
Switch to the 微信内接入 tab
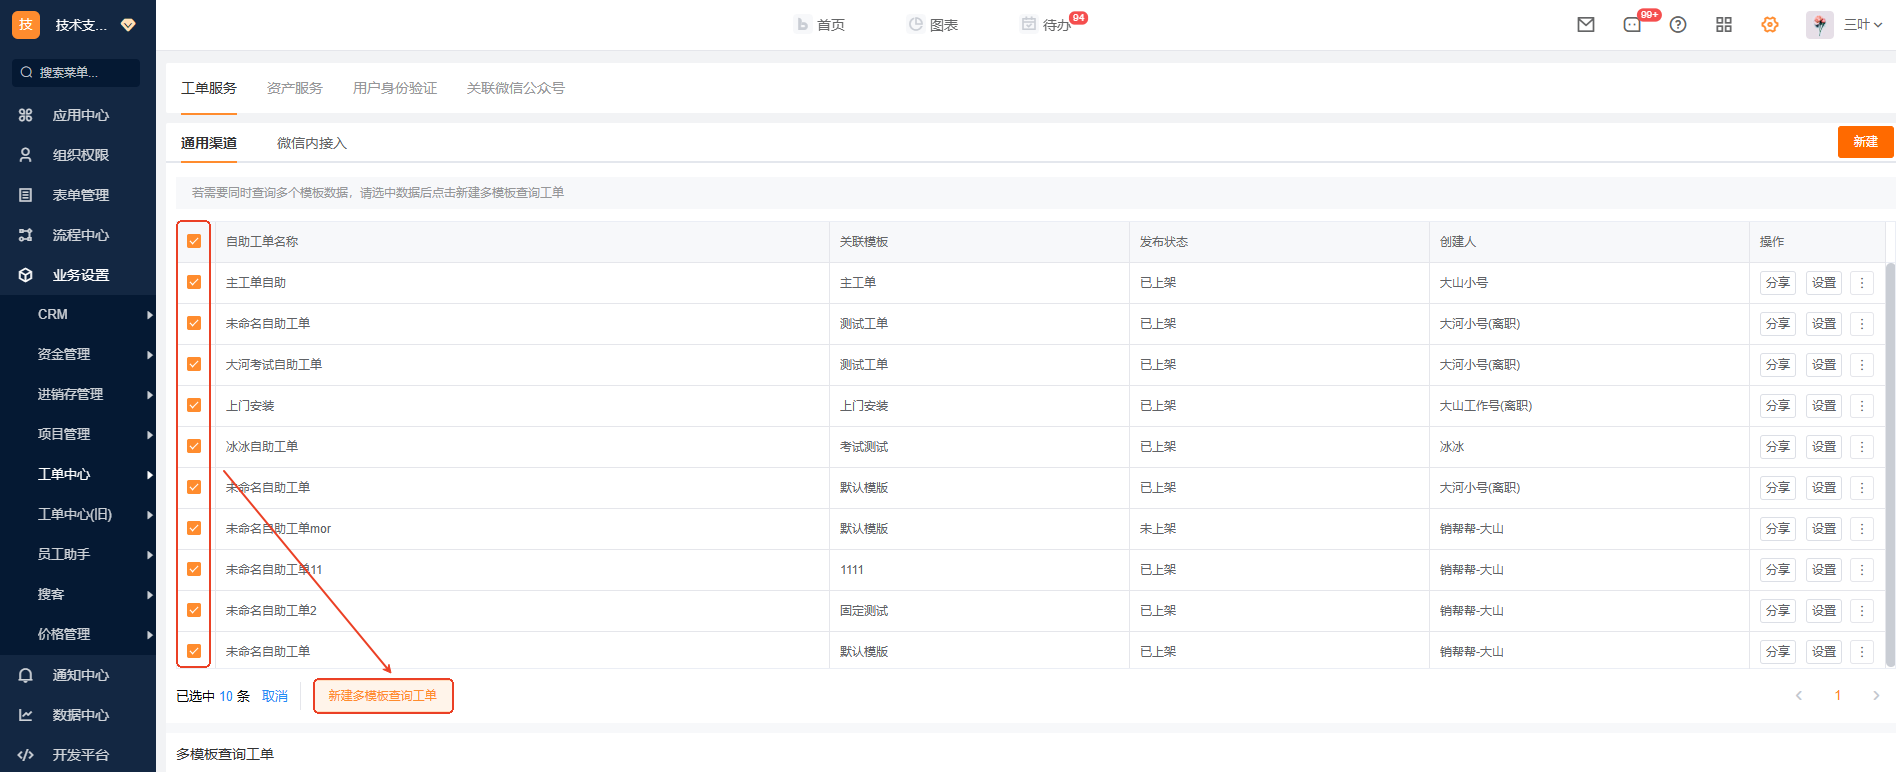click(x=312, y=143)
